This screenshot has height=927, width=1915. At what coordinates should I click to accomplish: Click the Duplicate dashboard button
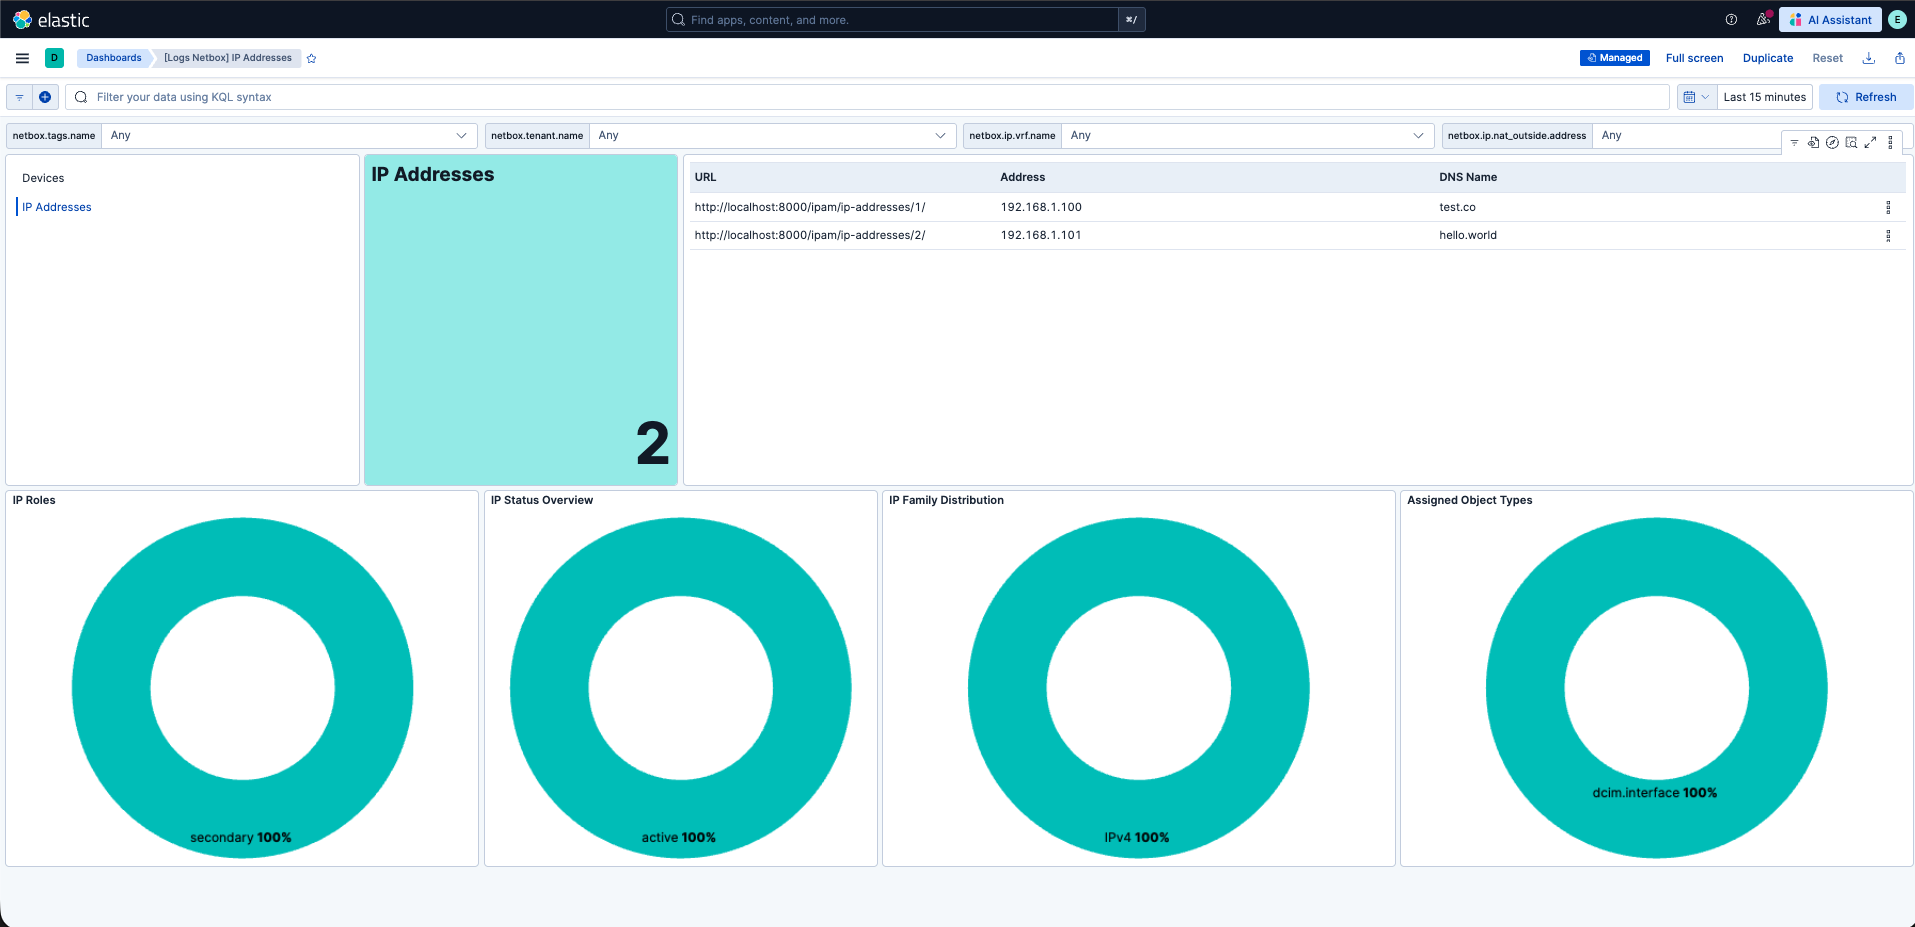[1767, 58]
